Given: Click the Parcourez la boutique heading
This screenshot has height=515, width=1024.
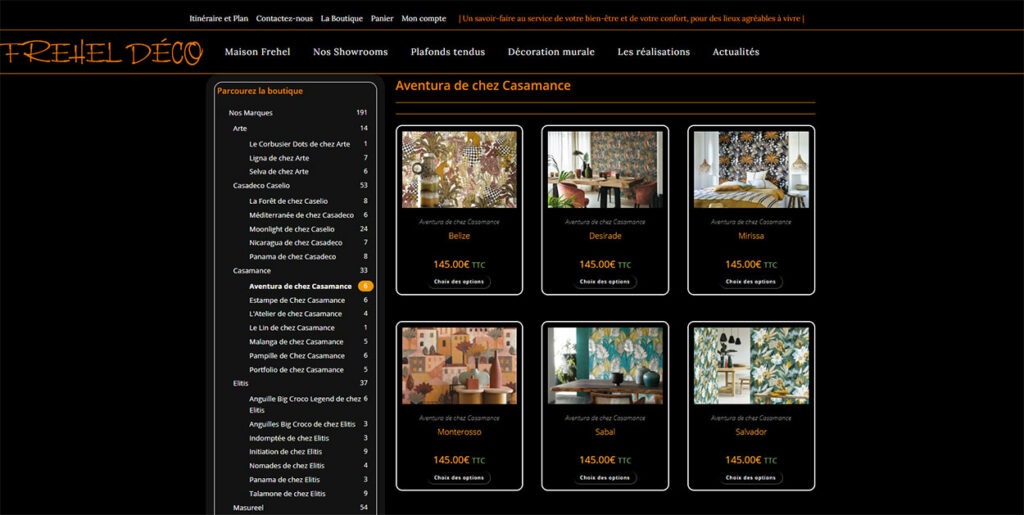Looking at the screenshot, I should tap(260, 91).
